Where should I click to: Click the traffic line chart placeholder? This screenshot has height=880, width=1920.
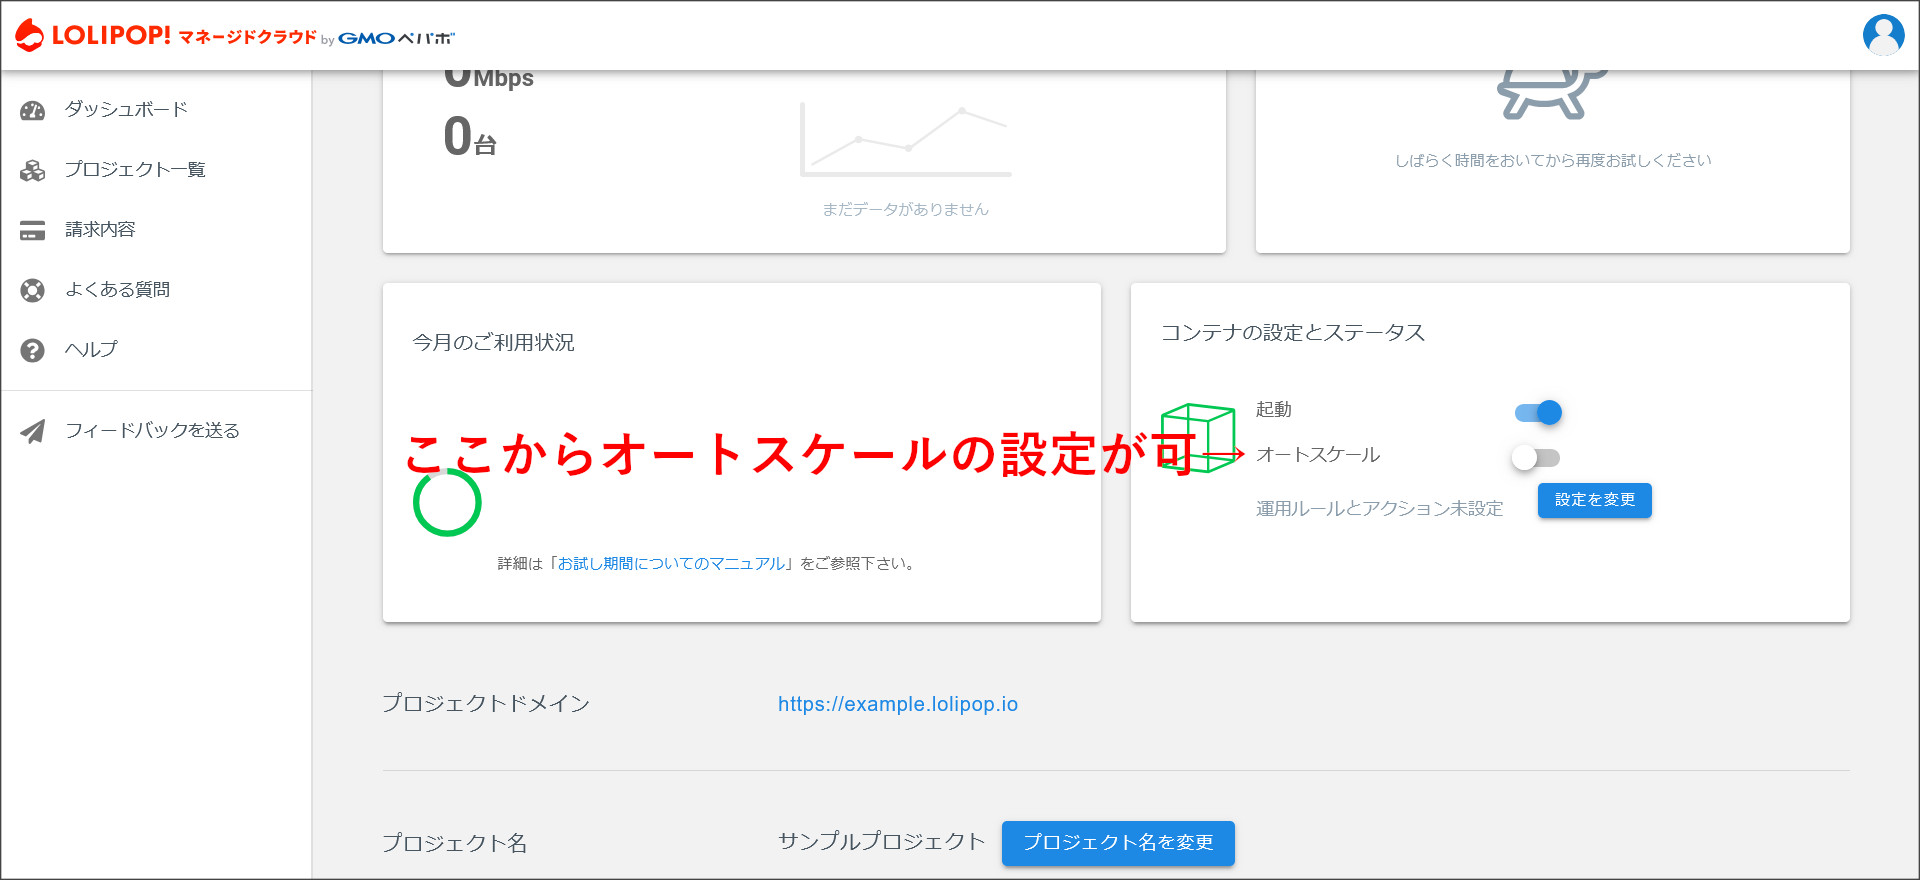tap(906, 140)
